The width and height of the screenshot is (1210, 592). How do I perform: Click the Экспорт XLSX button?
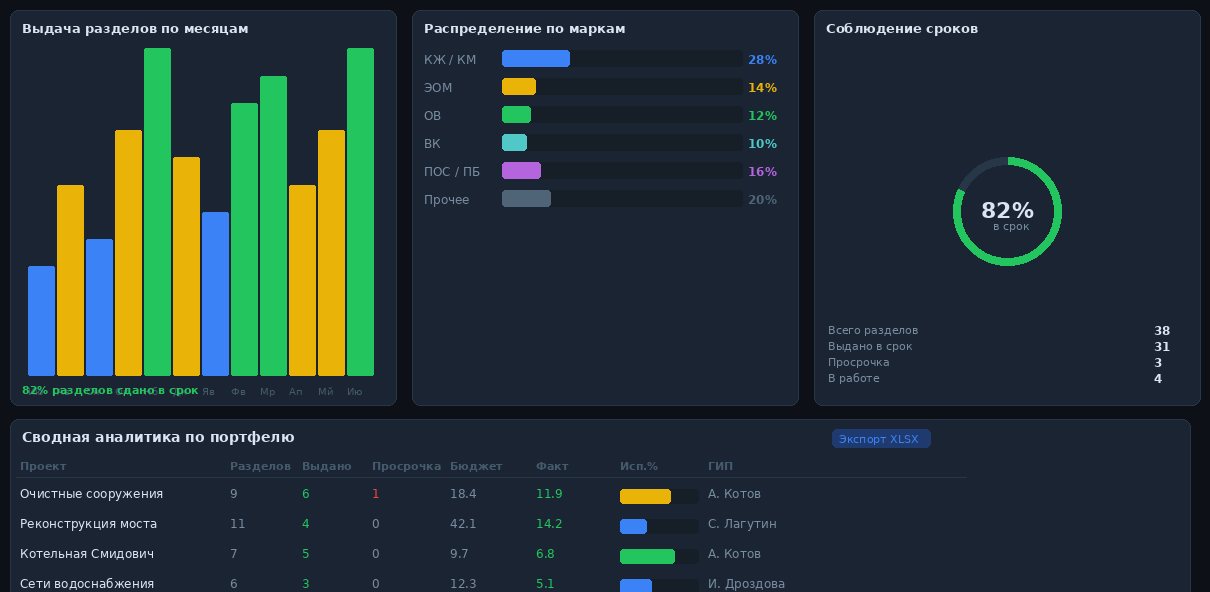click(881, 439)
